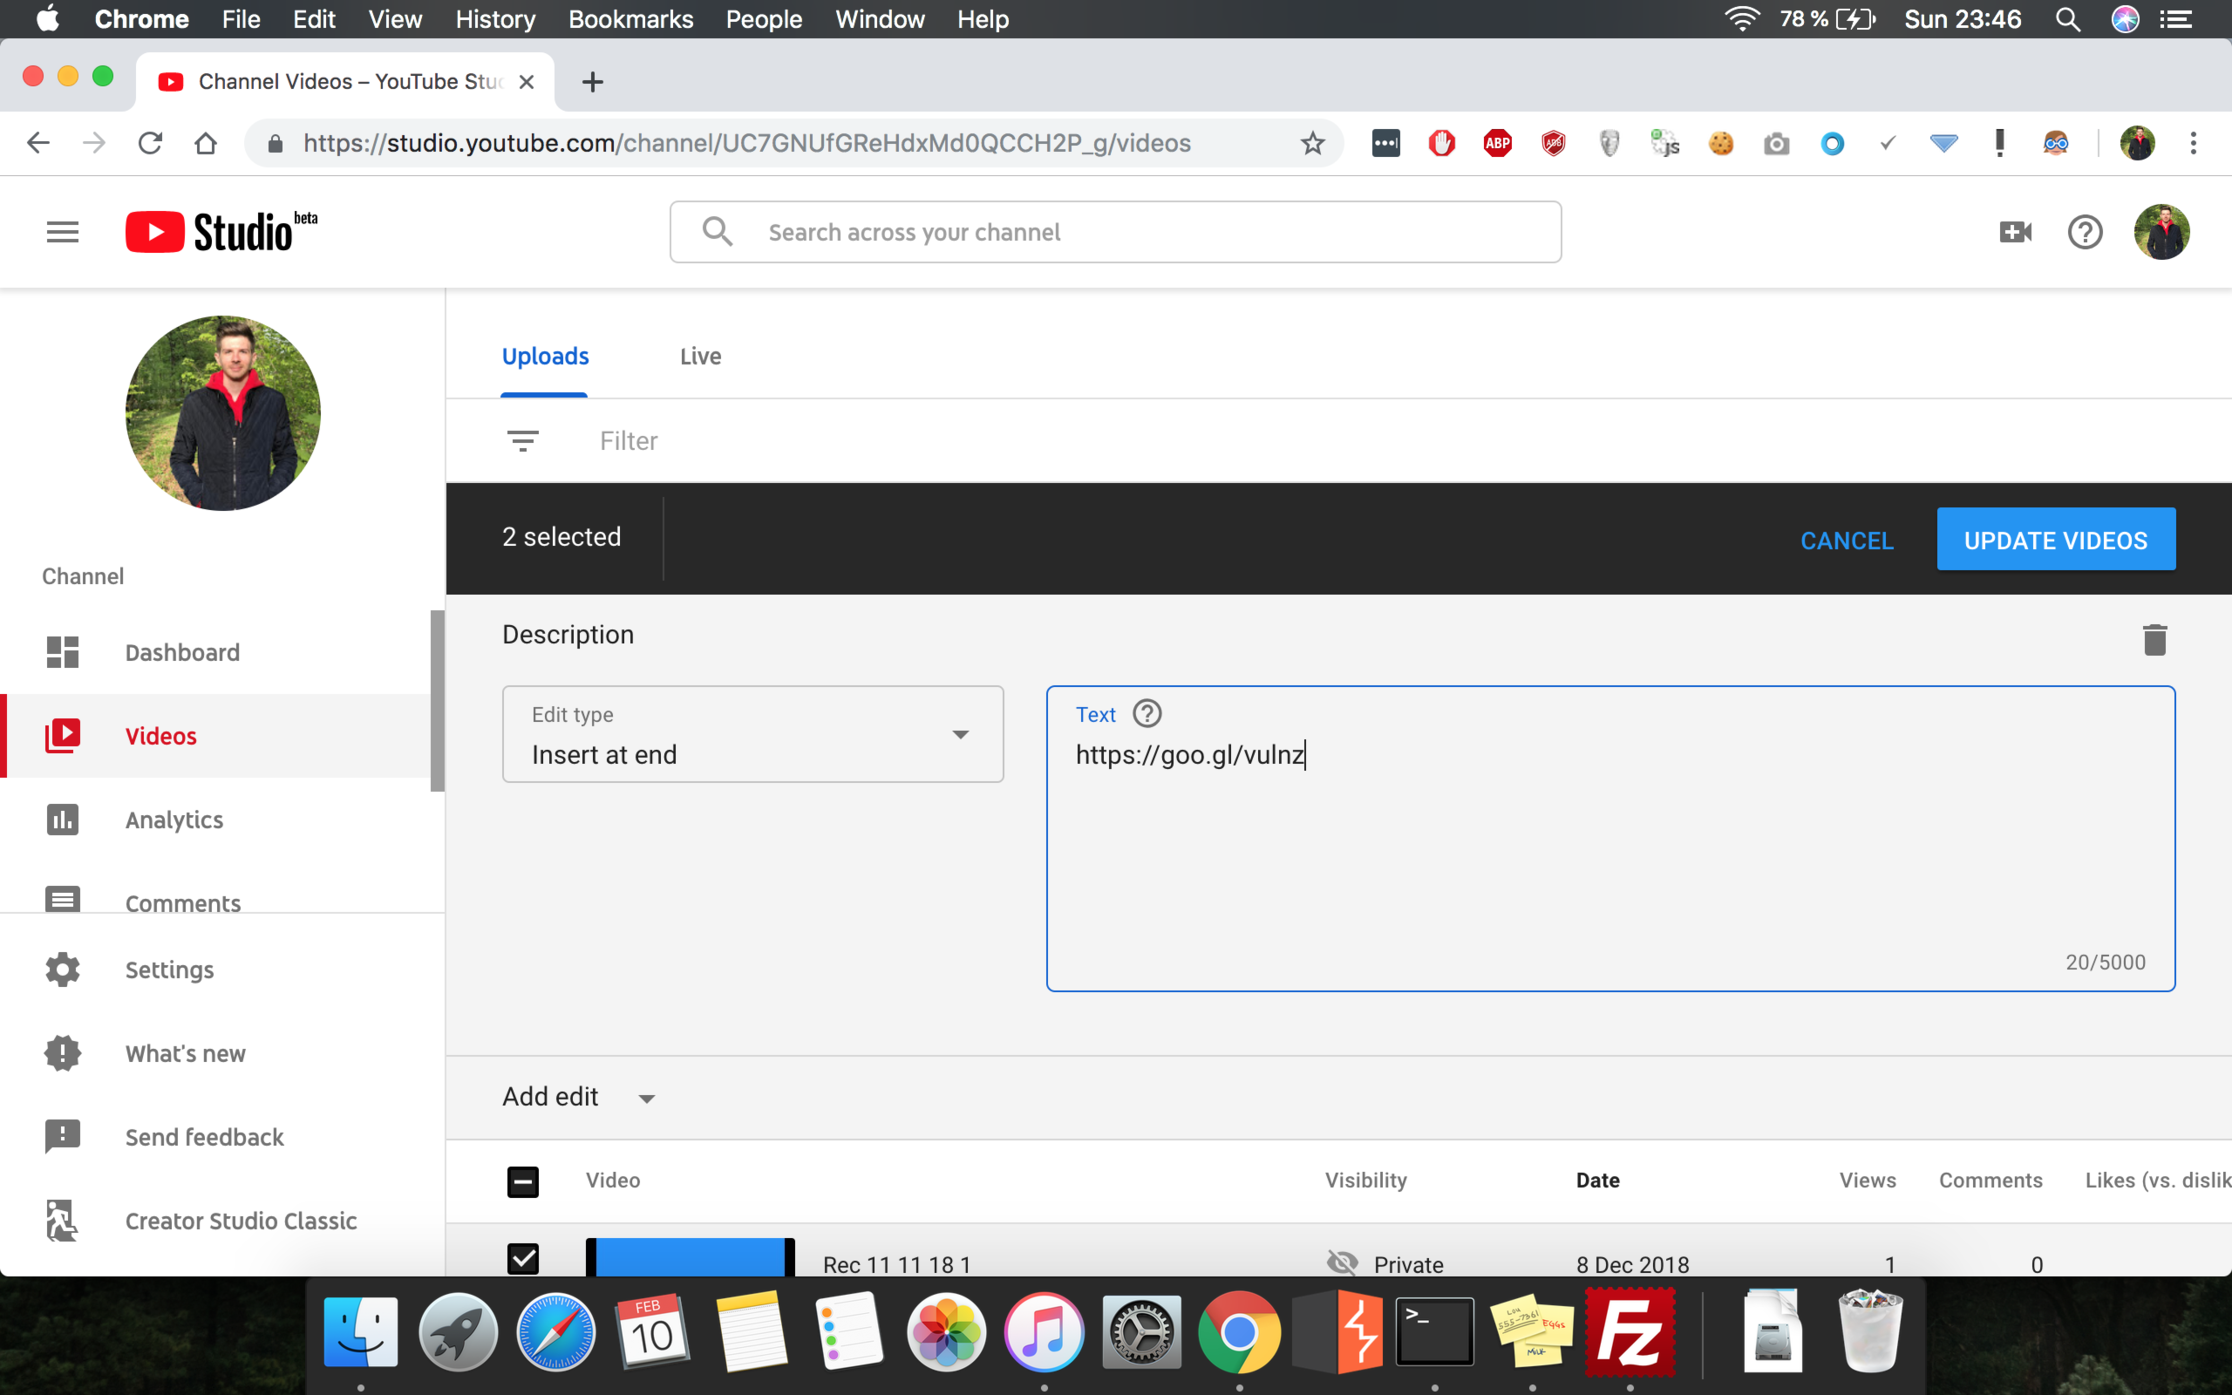
Task: Toggle the select-all checkbox header
Action: pyautogui.click(x=522, y=1180)
